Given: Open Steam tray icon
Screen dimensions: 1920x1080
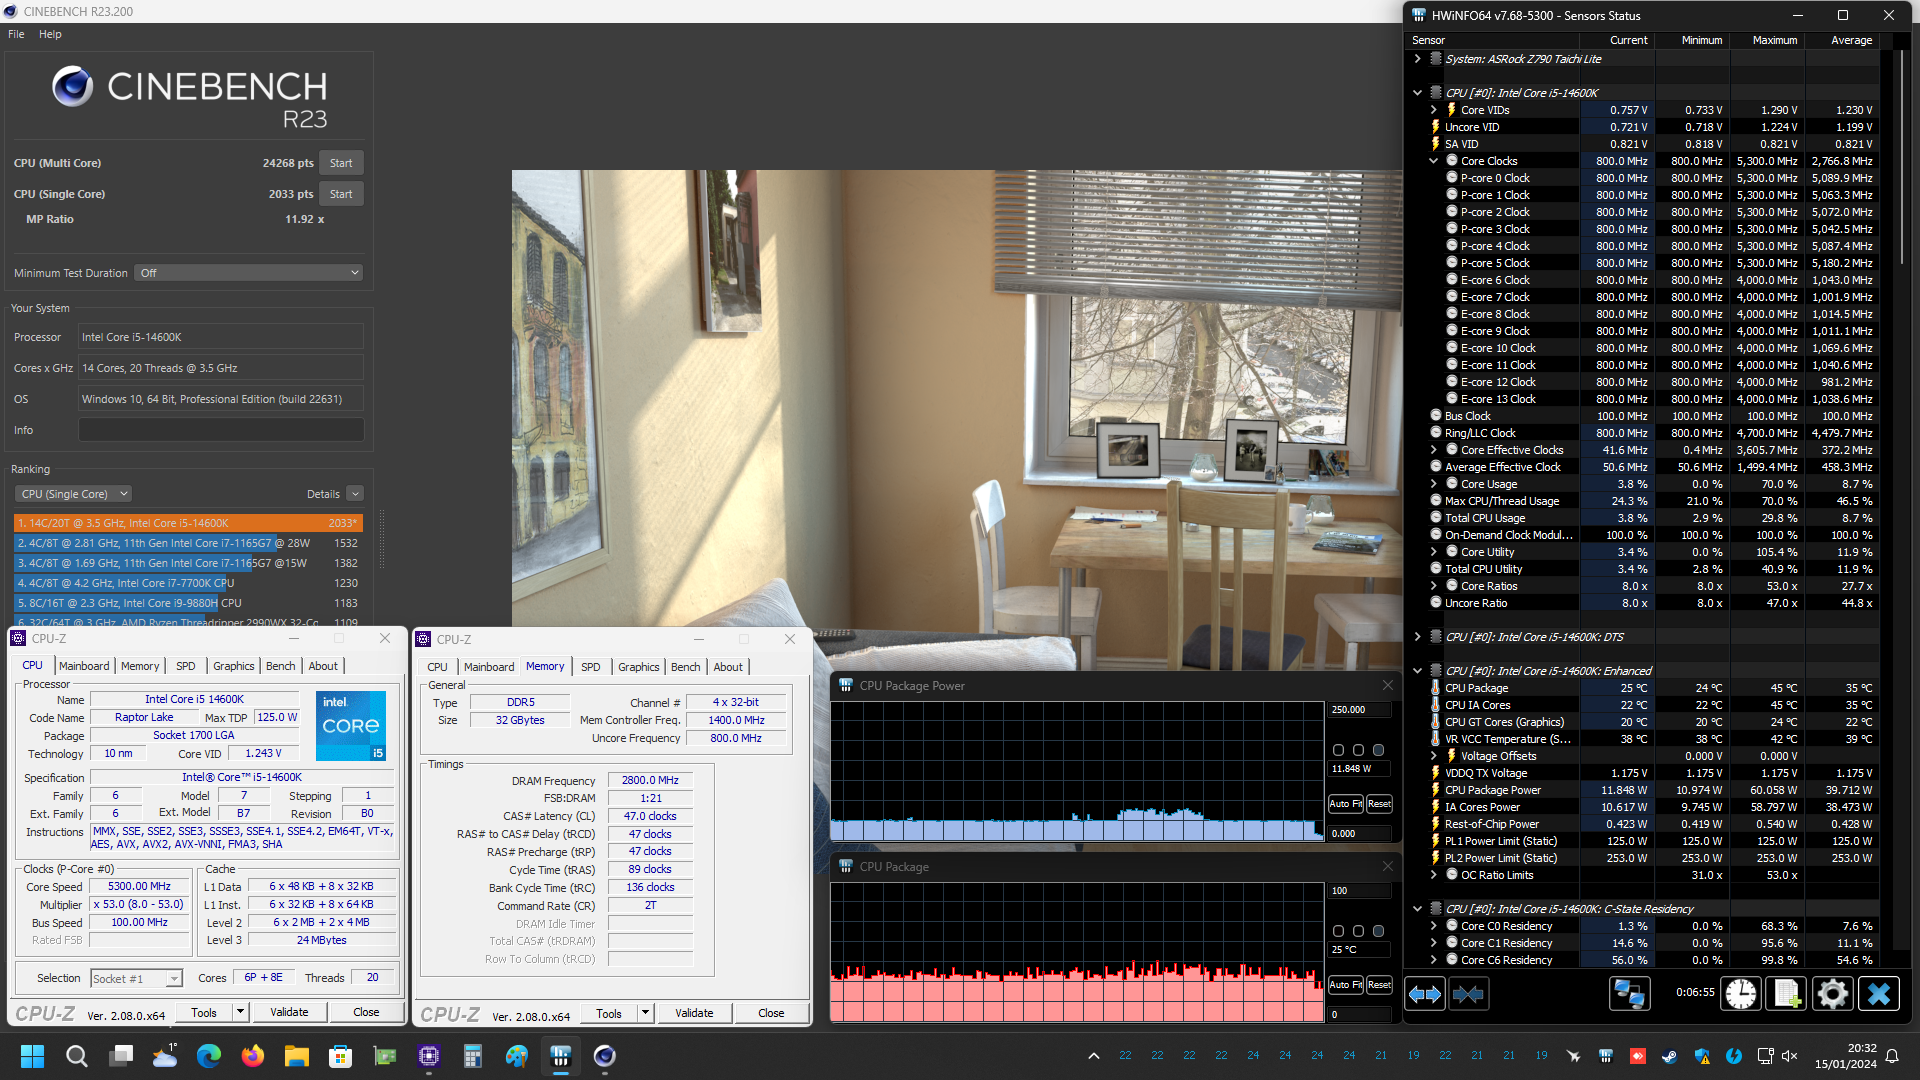Looking at the screenshot, I should click(x=1670, y=1056).
